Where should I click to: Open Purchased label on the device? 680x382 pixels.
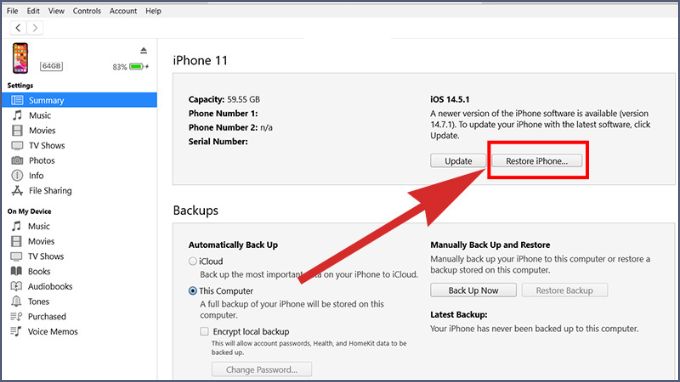47,317
